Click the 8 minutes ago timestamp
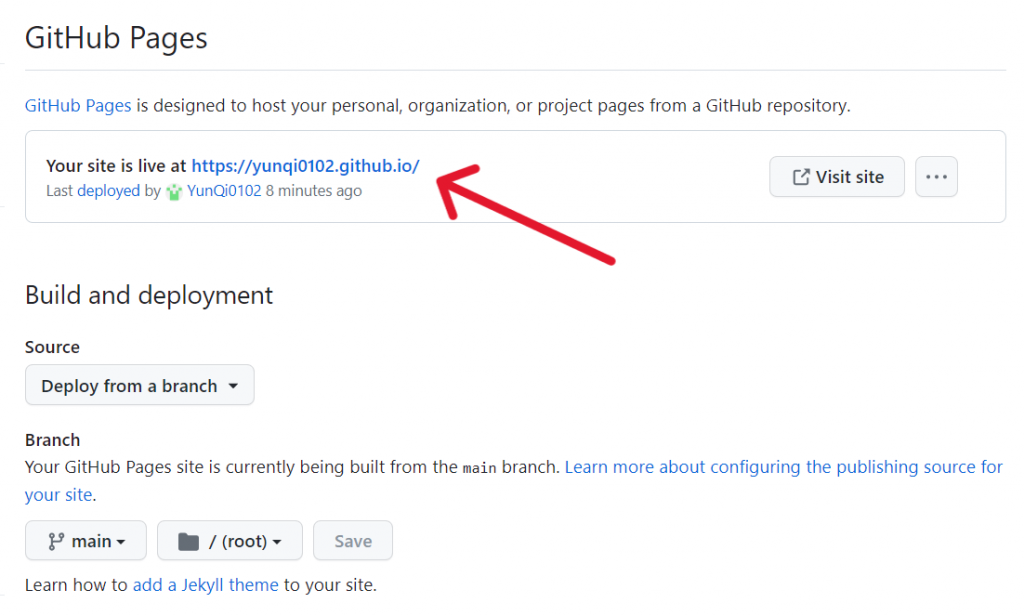This screenshot has width=1024, height=616. (x=313, y=191)
